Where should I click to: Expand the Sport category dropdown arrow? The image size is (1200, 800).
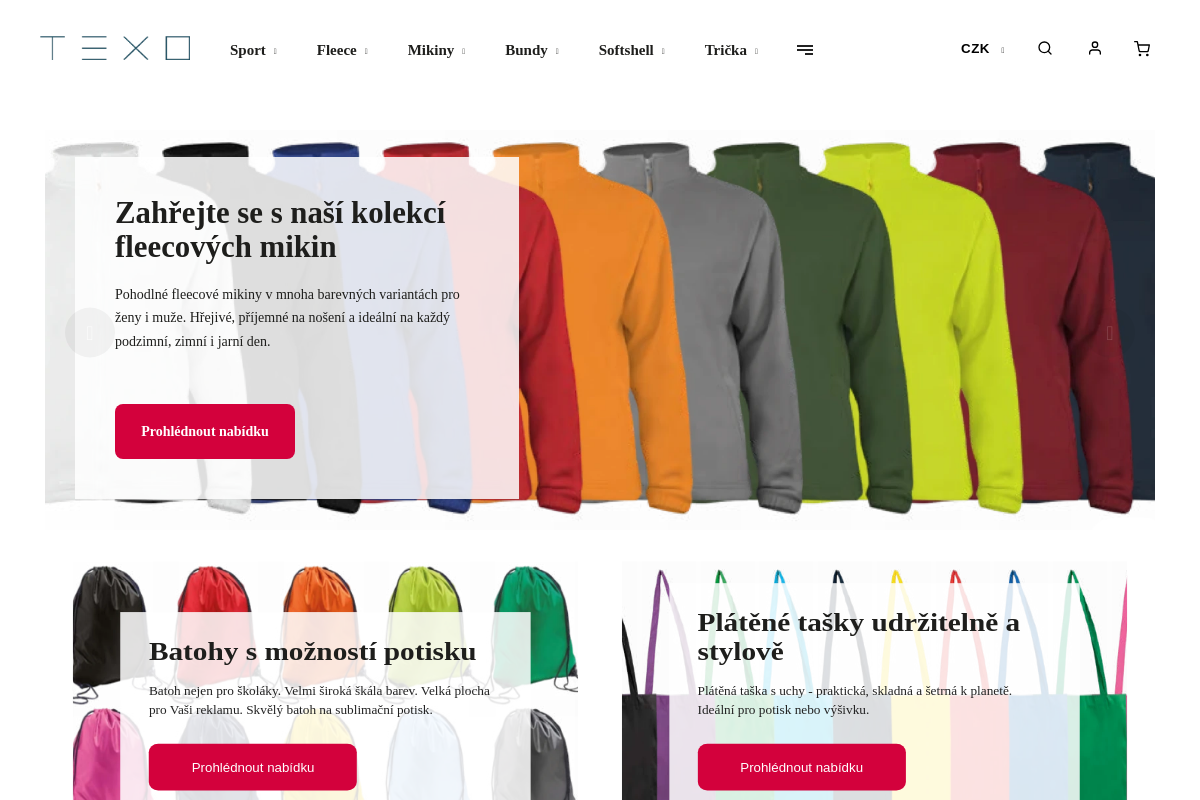point(275,51)
